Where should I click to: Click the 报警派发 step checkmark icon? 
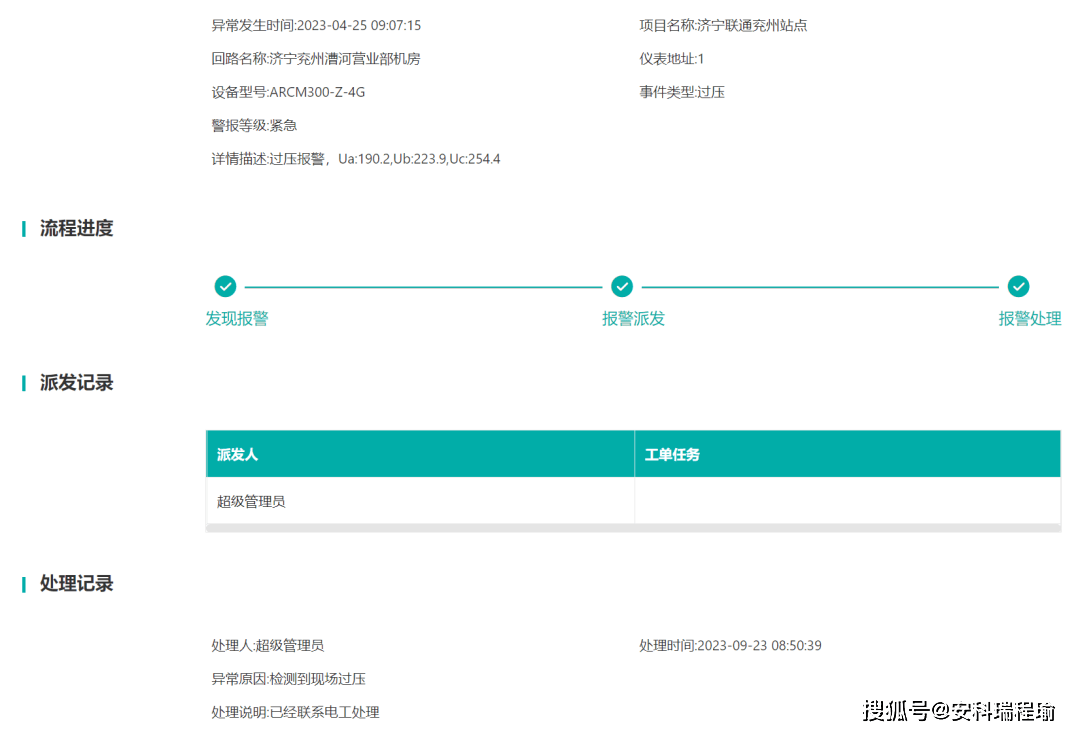622,286
